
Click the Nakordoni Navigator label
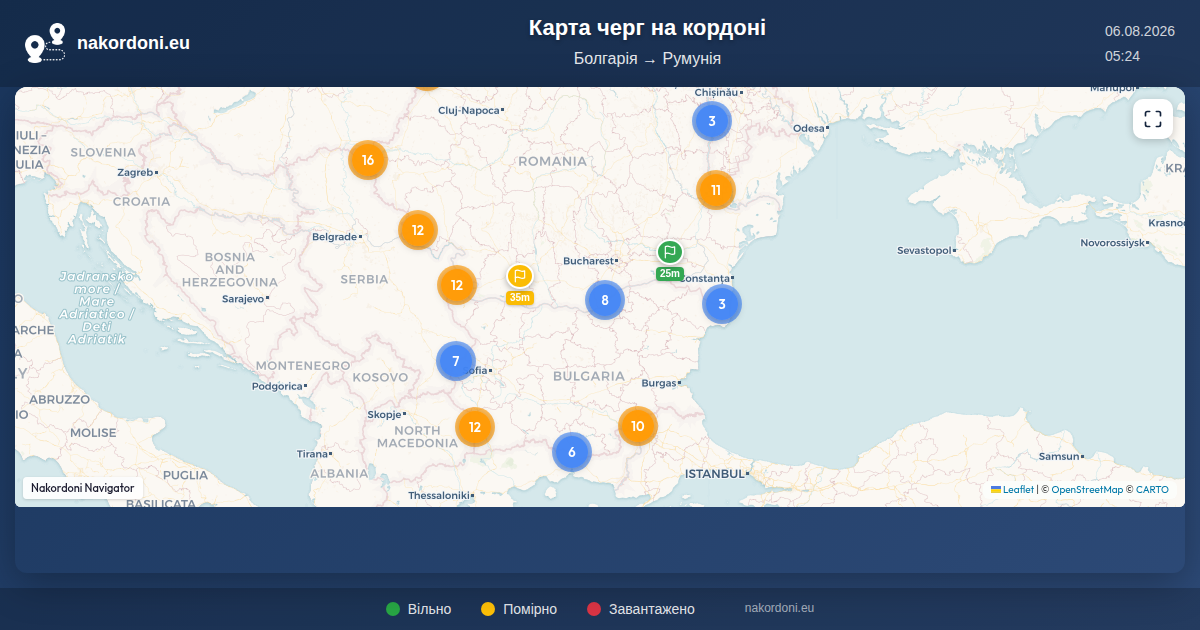83,488
